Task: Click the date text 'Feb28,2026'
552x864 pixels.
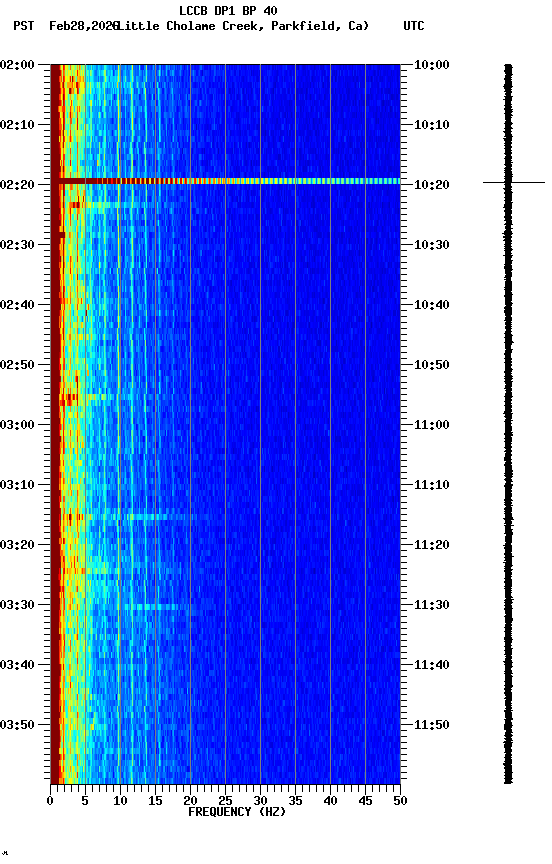Action: point(84,26)
